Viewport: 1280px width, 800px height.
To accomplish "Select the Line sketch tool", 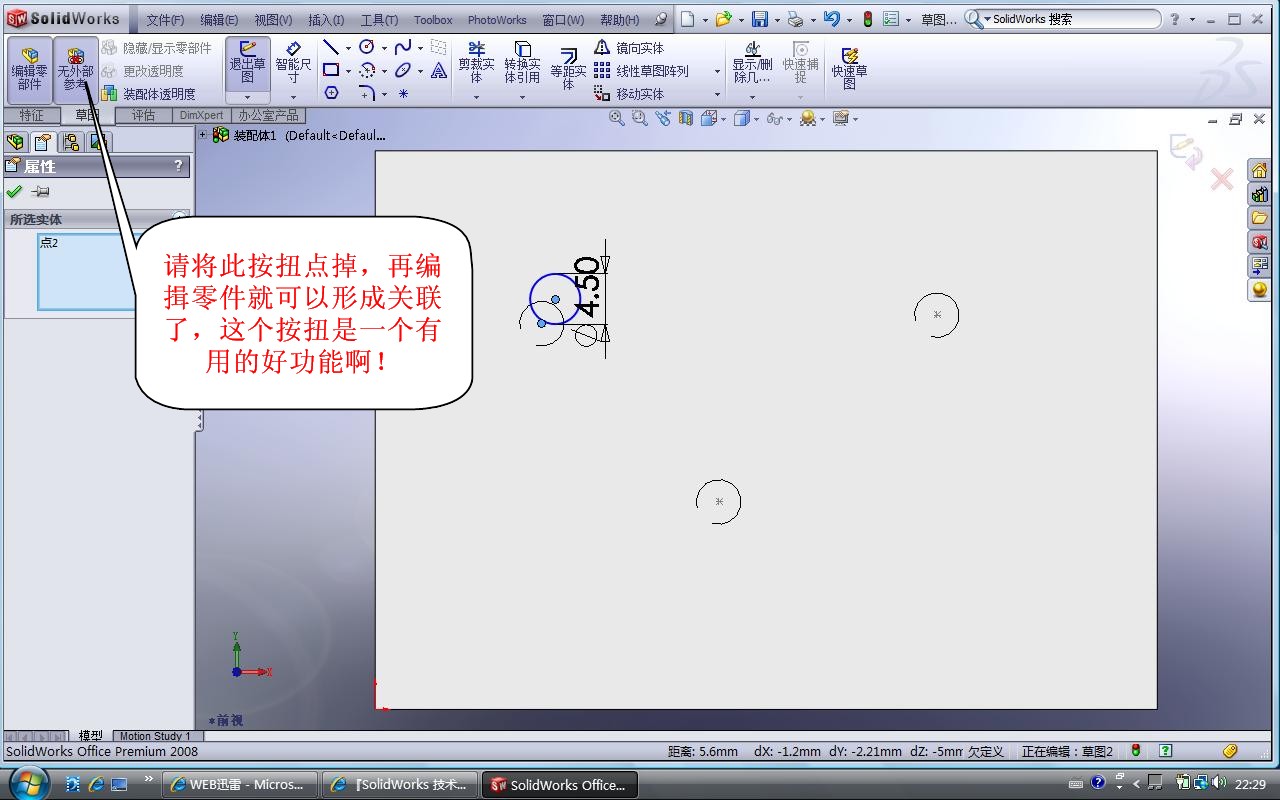I will pyautogui.click(x=331, y=47).
